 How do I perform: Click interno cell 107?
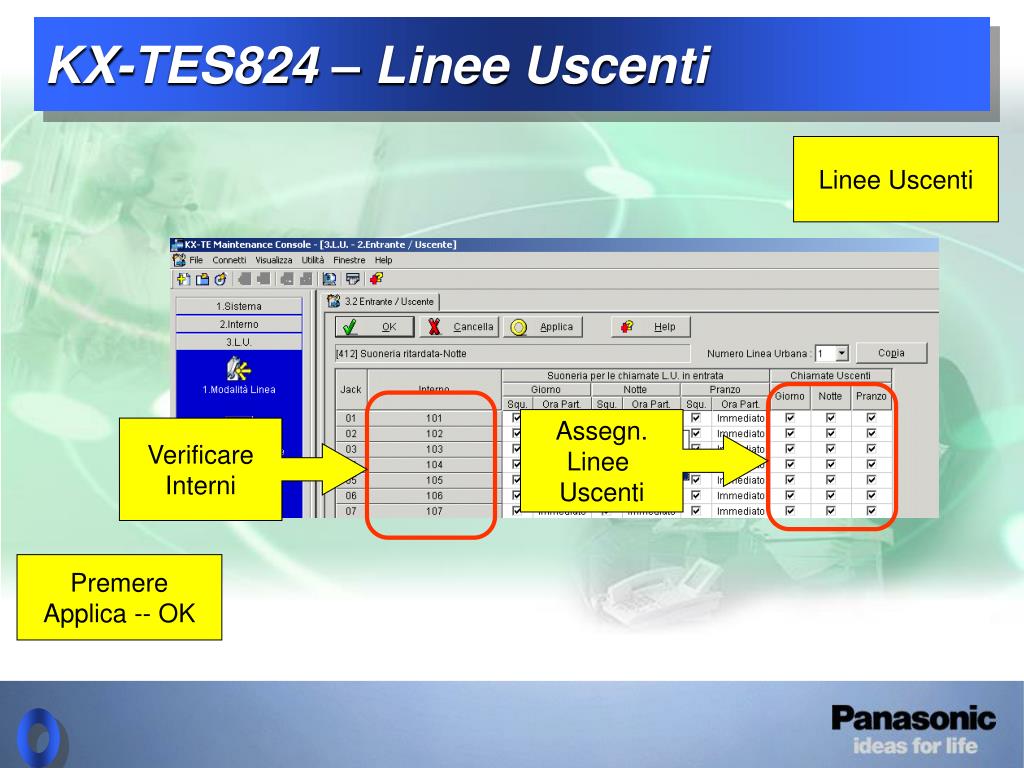(x=434, y=511)
